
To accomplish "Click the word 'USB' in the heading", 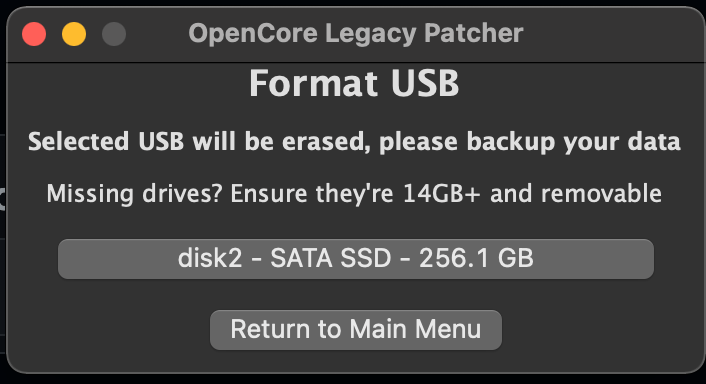I will (425, 83).
